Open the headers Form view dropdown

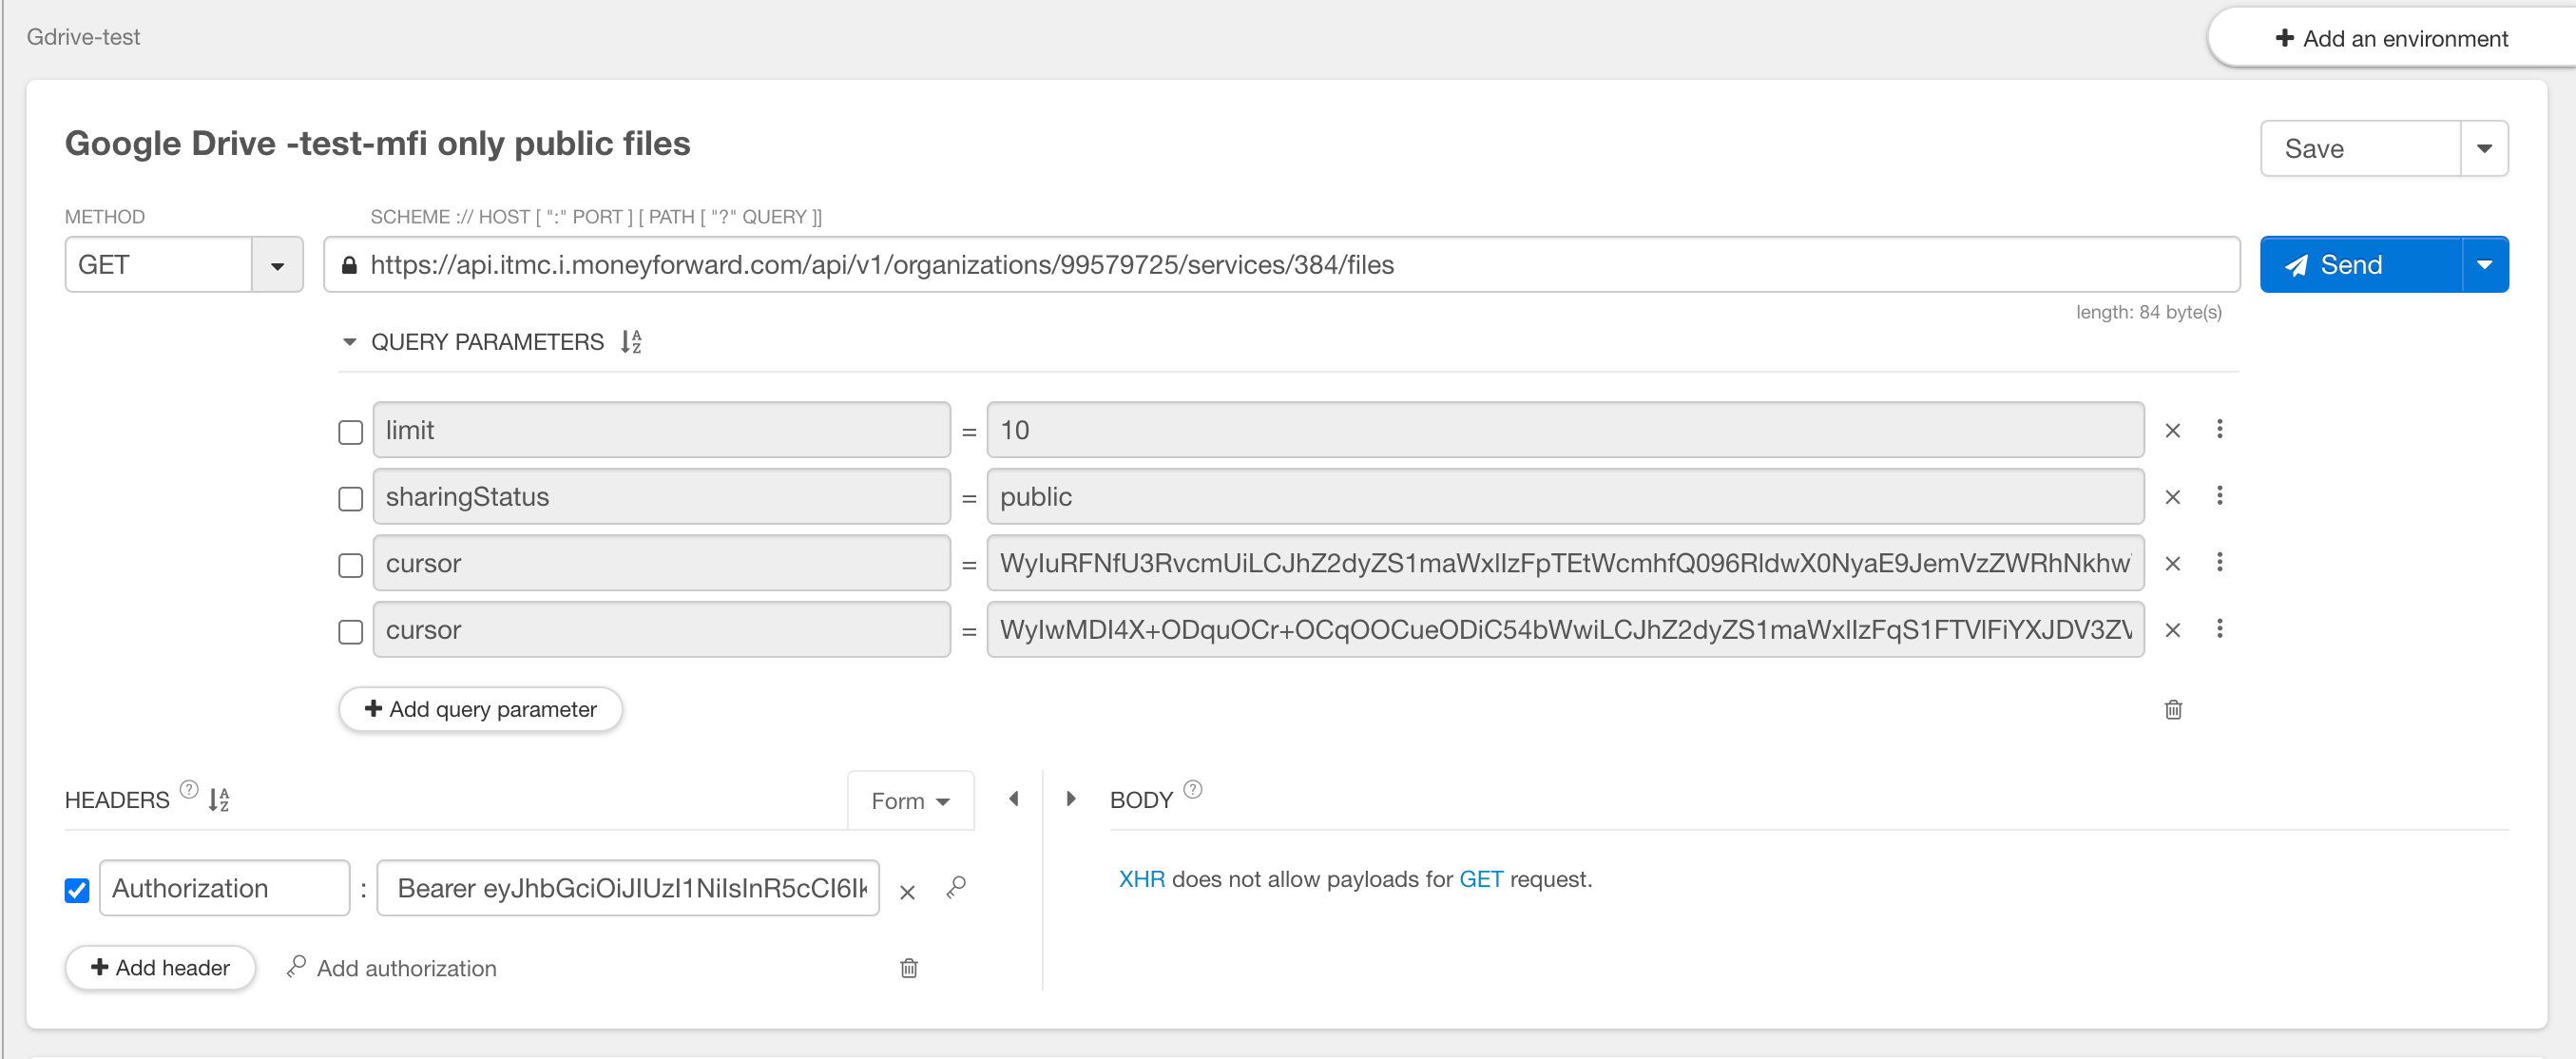[x=910, y=801]
